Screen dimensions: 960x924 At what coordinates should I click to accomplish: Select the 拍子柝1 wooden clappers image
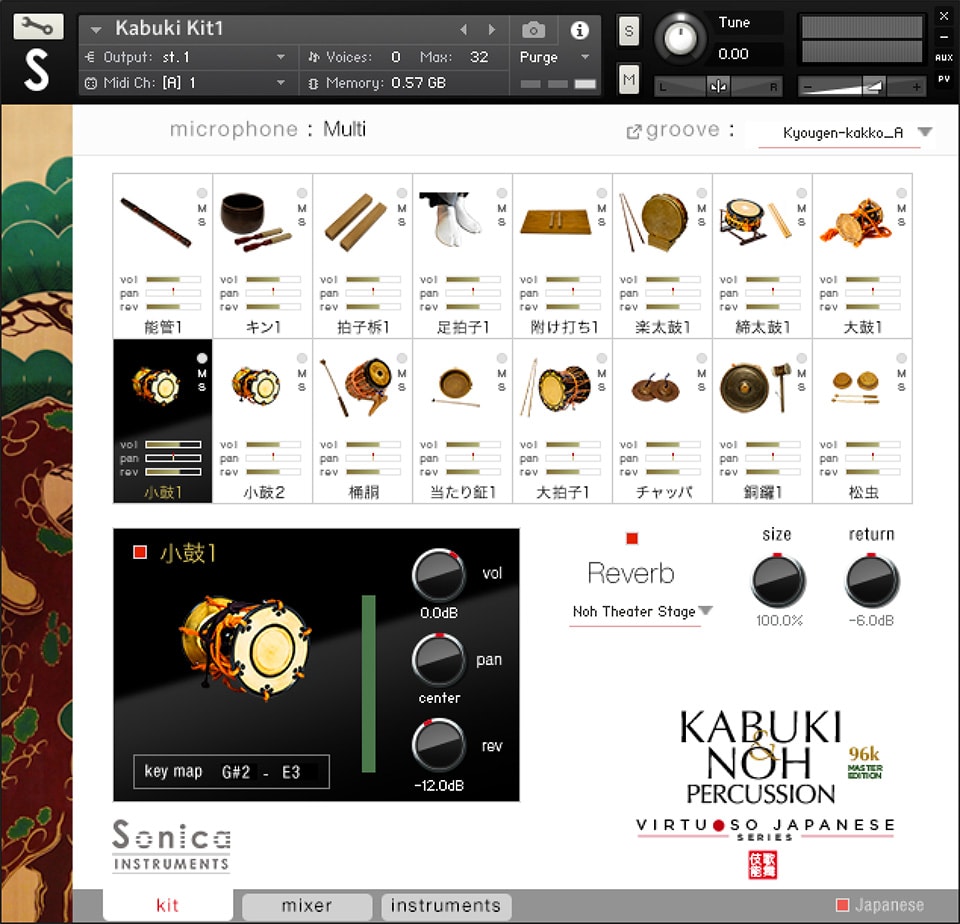(x=355, y=222)
